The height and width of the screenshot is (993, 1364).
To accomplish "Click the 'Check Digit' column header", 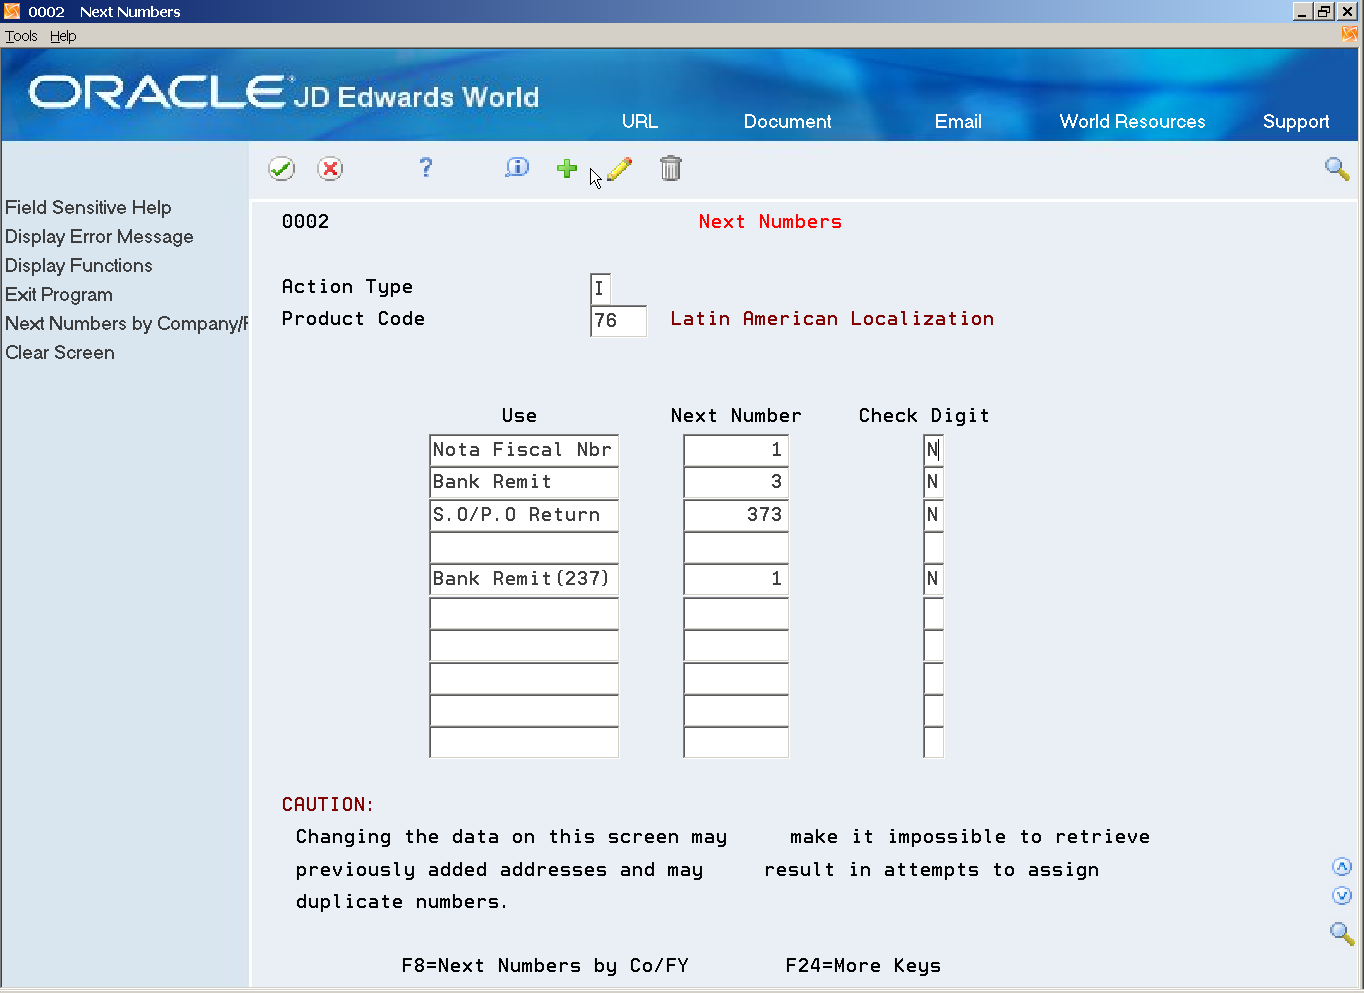I will (924, 416).
